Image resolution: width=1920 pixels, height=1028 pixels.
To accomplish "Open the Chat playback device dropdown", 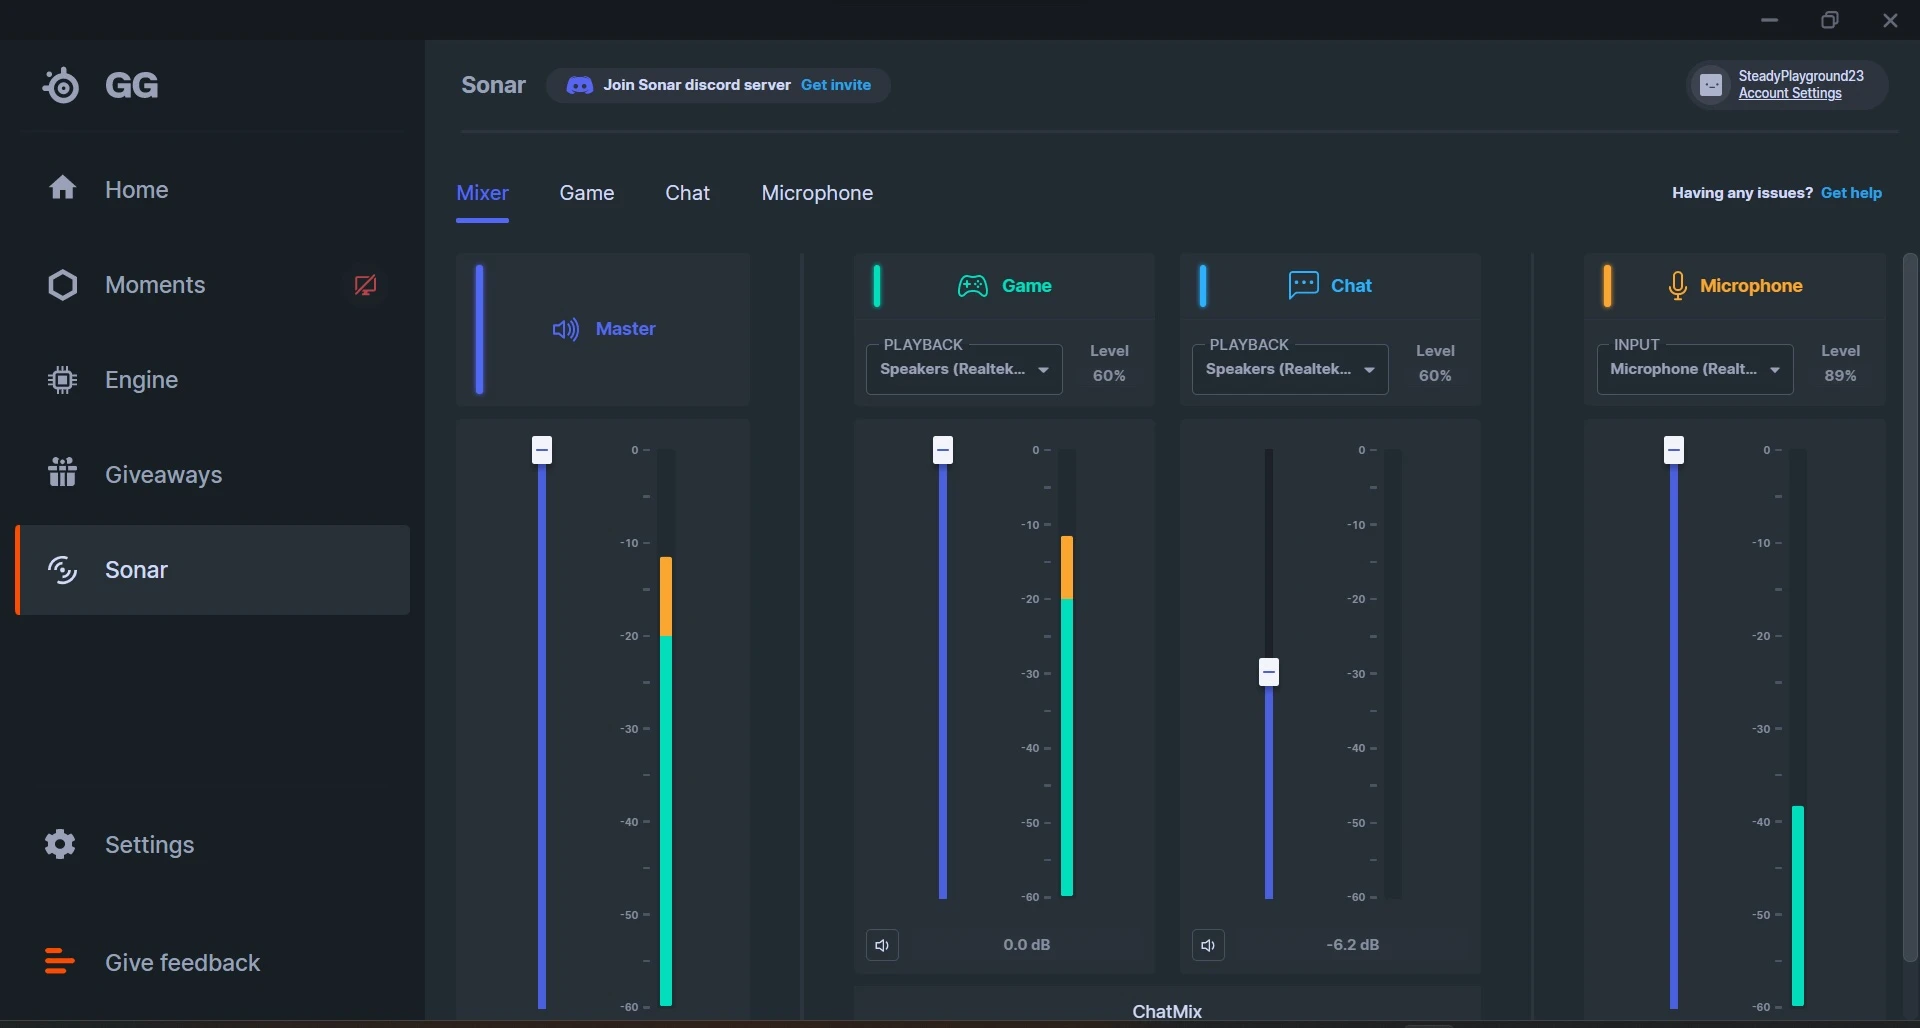I will (x=1290, y=369).
